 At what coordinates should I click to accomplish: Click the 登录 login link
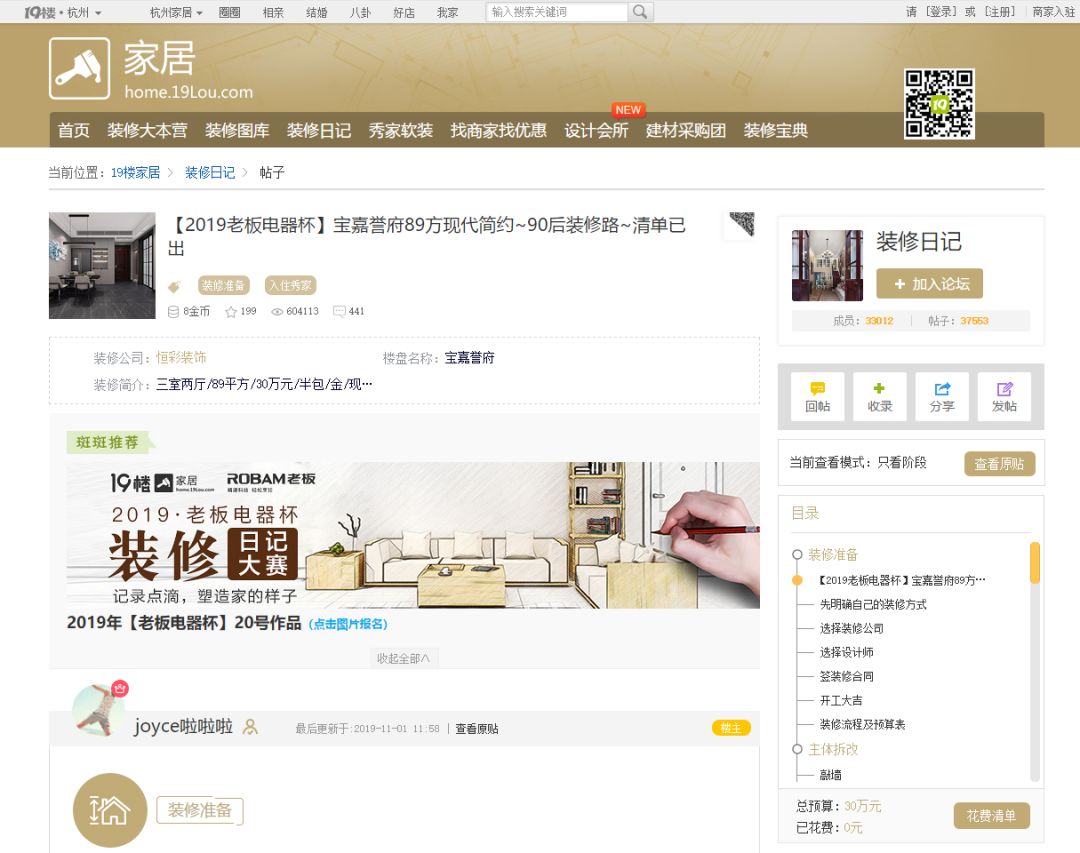(x=941, y=12)
